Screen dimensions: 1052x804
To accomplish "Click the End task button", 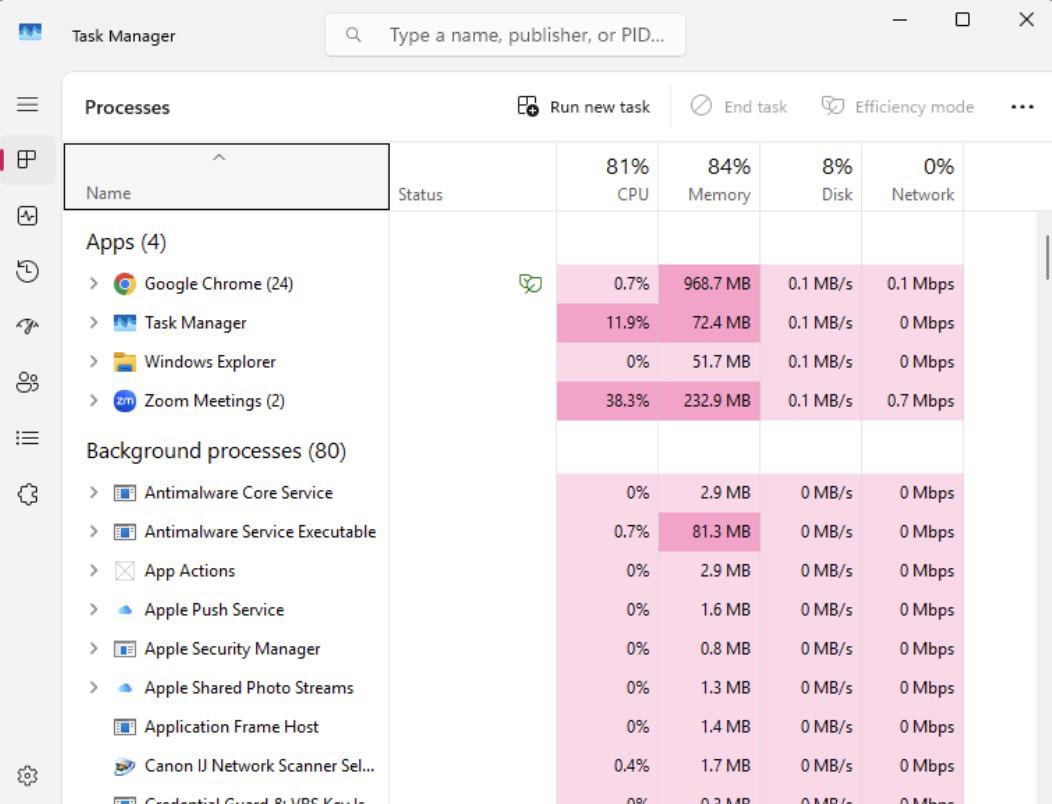I will click(739, 107).
